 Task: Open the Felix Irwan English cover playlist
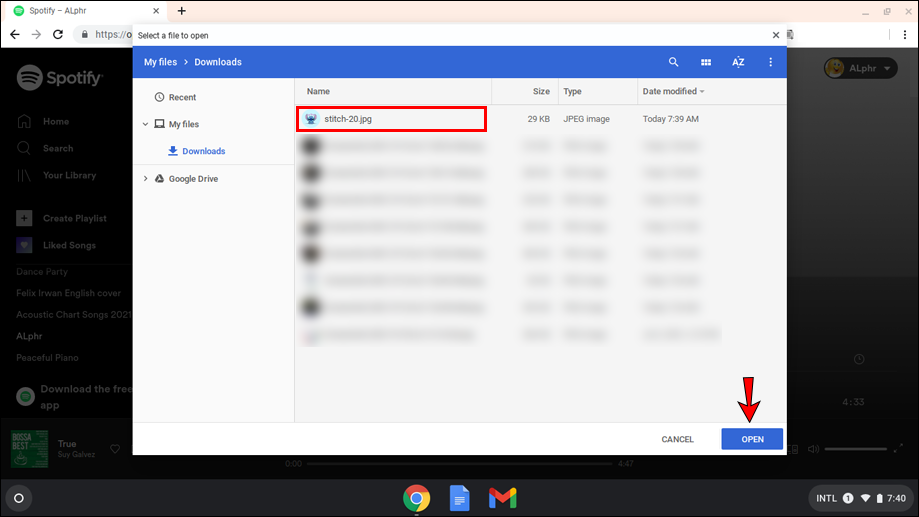(x=69, y=293)
